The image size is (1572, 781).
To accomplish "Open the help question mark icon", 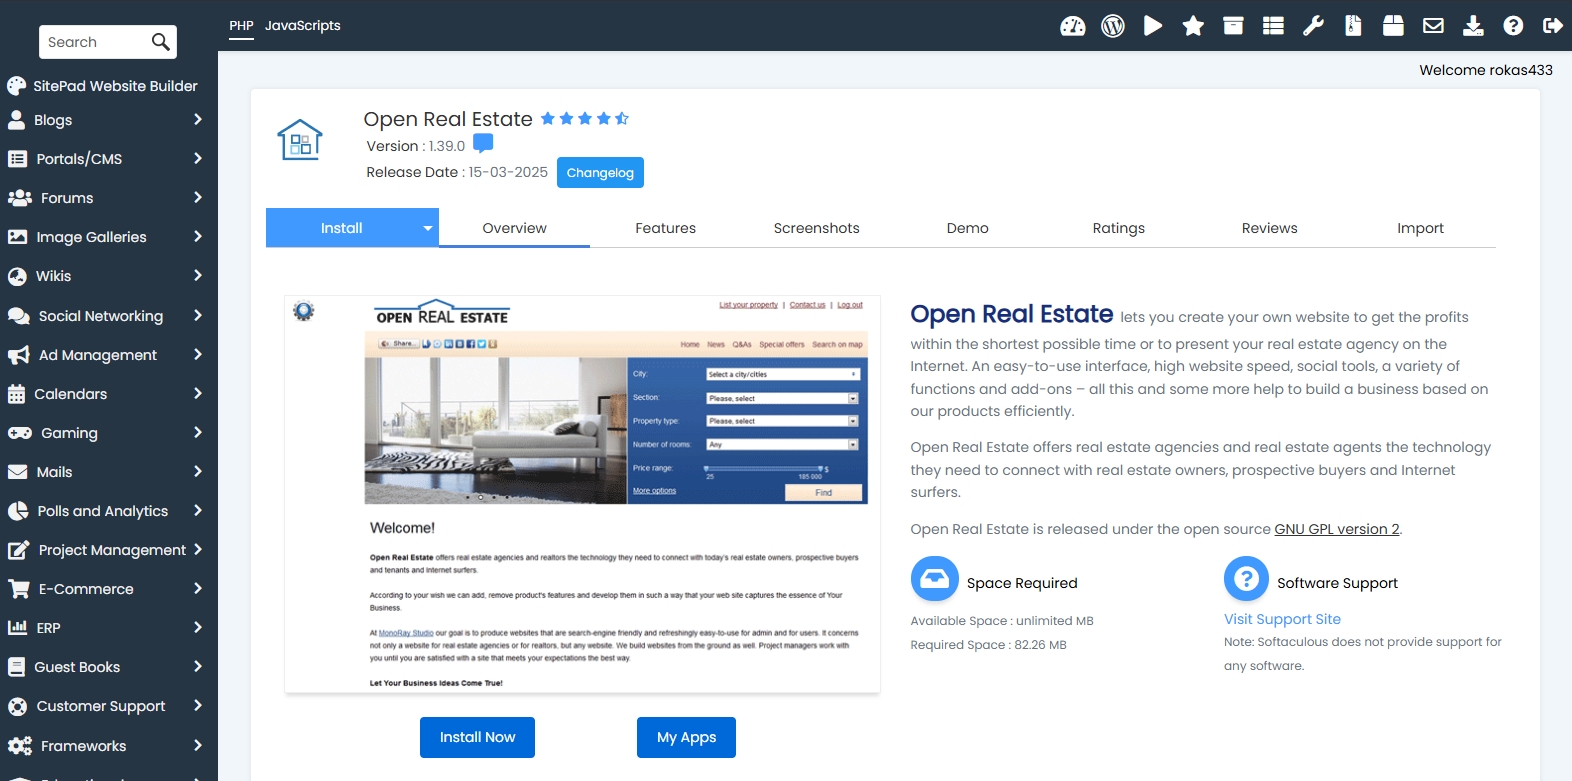I will point(1513,26).
